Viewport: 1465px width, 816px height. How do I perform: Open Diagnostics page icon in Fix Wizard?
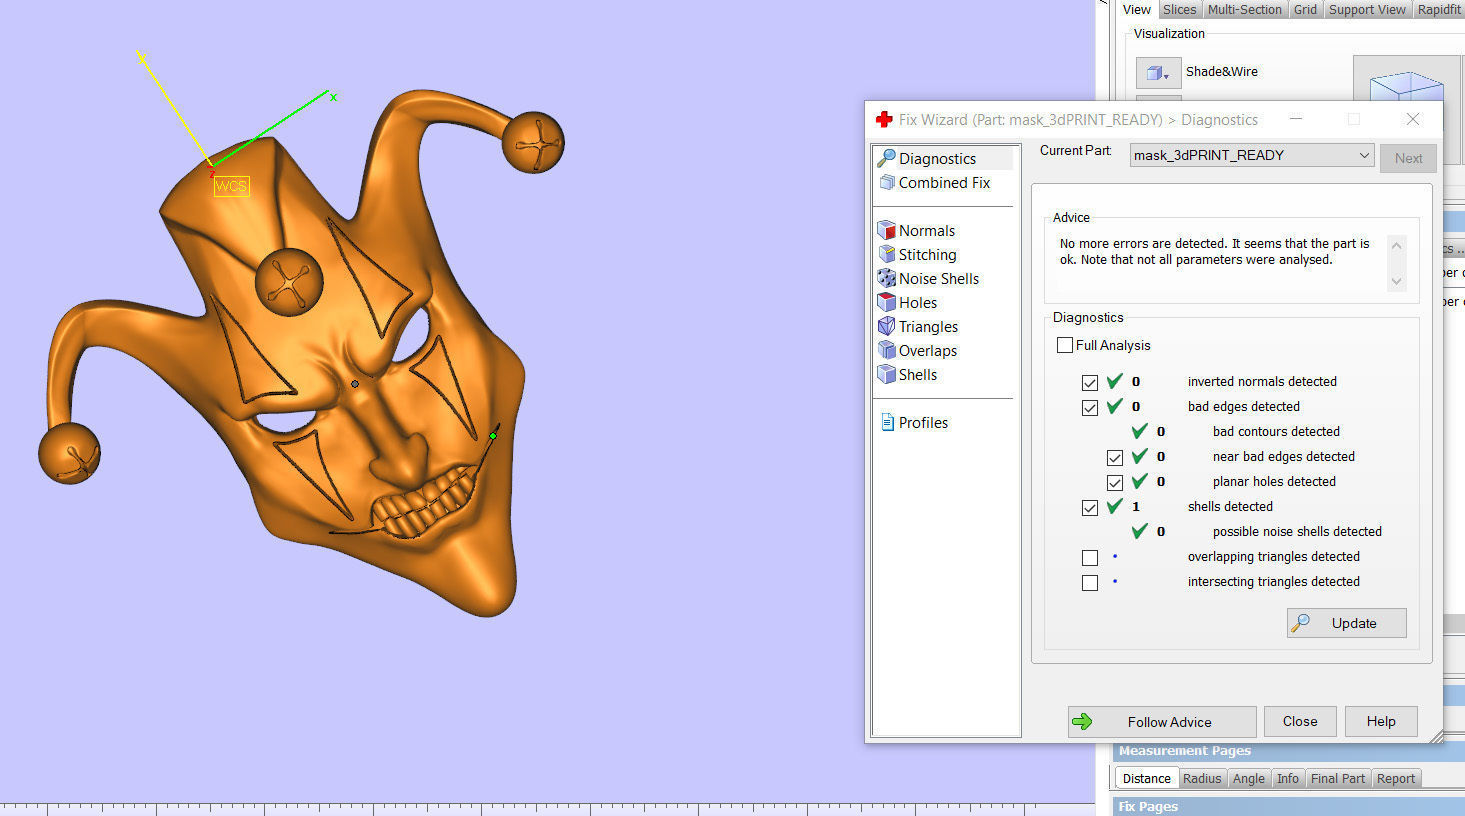point(886,158)
